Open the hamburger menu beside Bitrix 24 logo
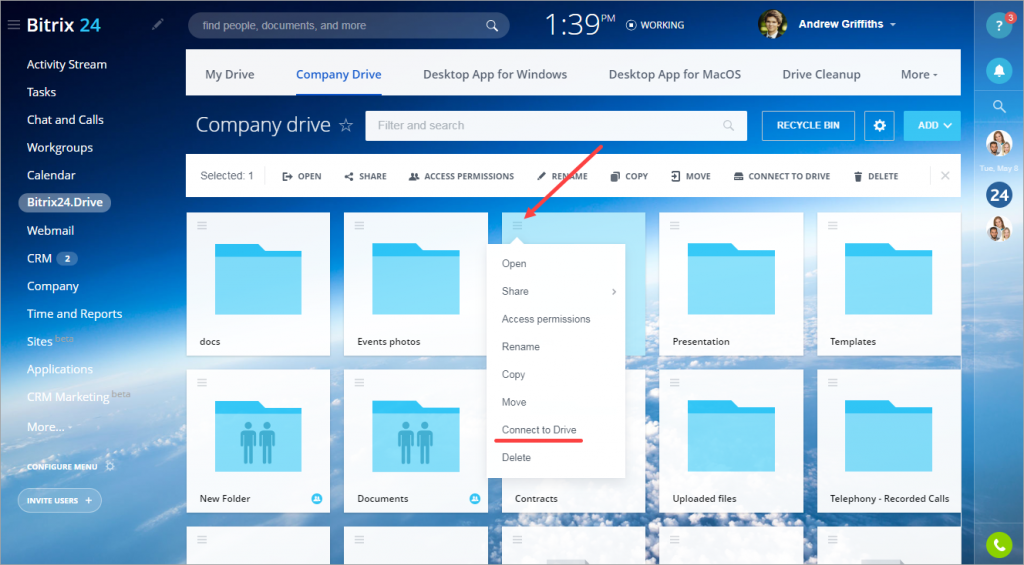This screenshot has height=565, width=1024. pyautogui.click(x=14, y=25)
